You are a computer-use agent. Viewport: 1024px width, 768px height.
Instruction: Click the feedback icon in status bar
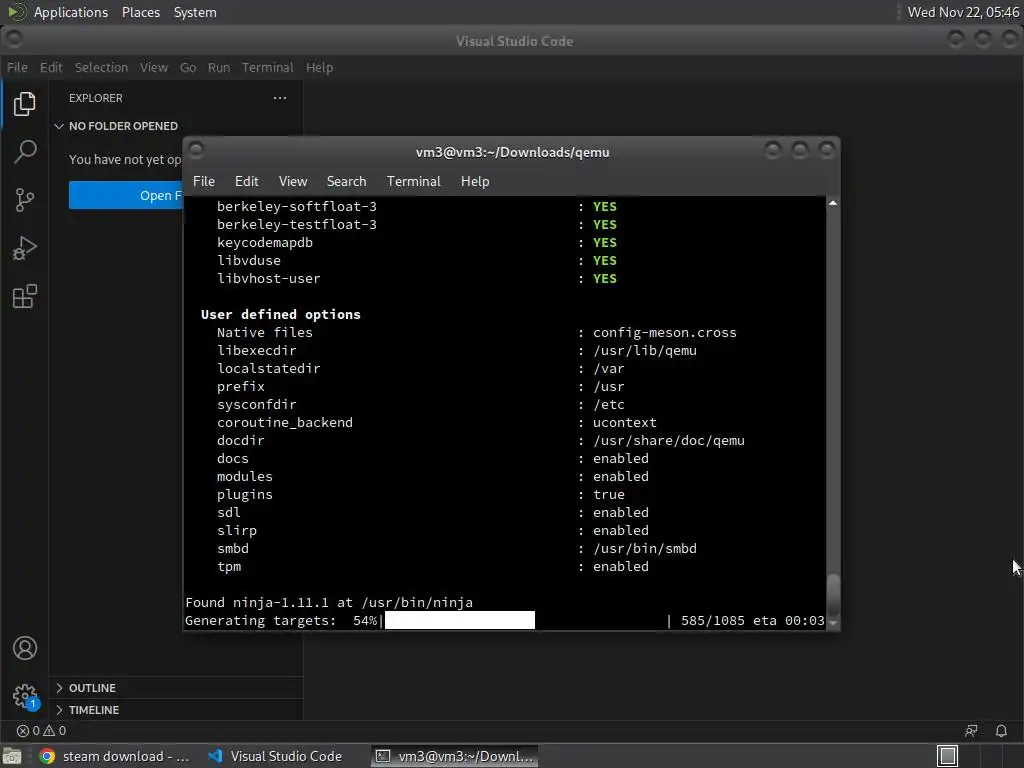coord(971,731)
